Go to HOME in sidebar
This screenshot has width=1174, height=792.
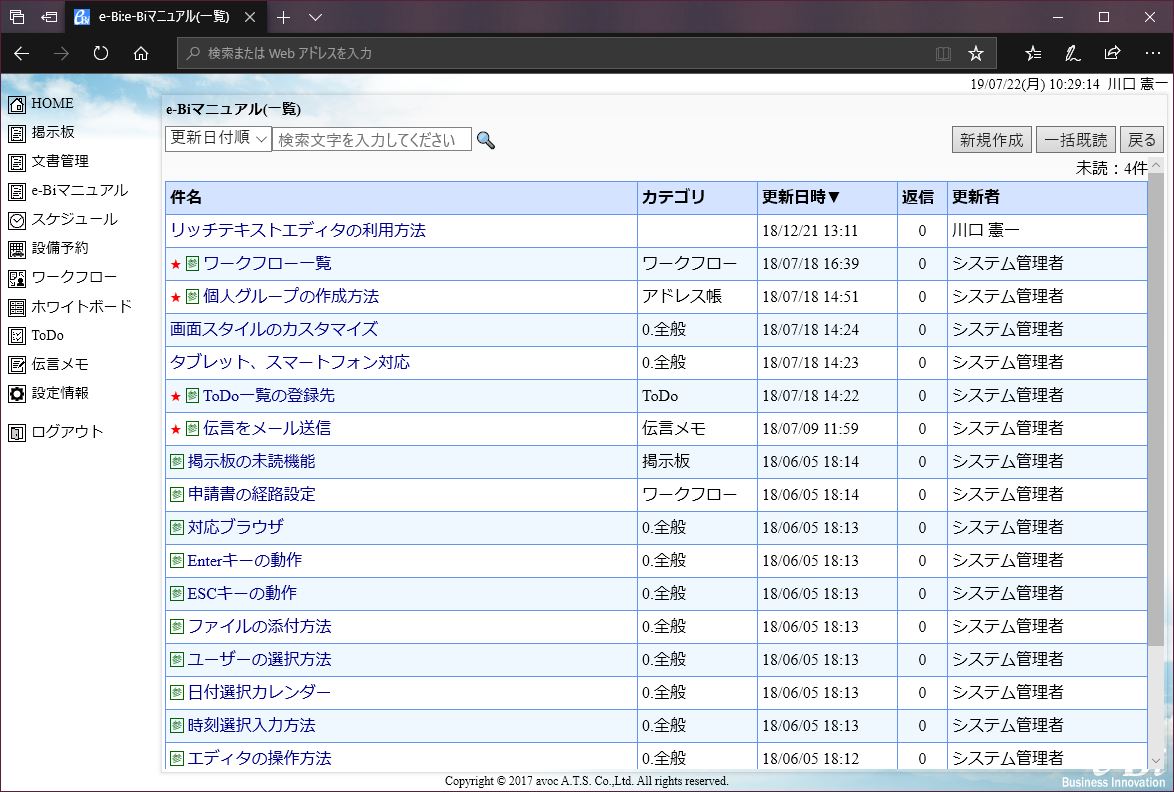click(x=52, y=104)
